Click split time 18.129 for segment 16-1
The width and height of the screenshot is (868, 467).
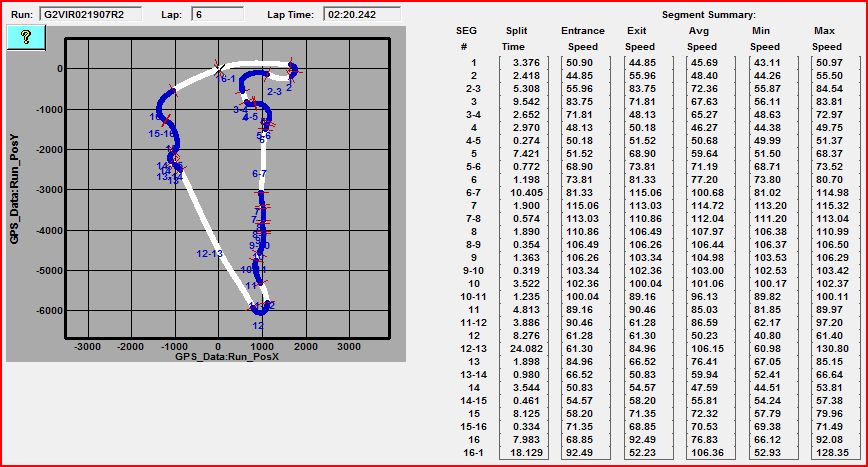click(526, 453)
